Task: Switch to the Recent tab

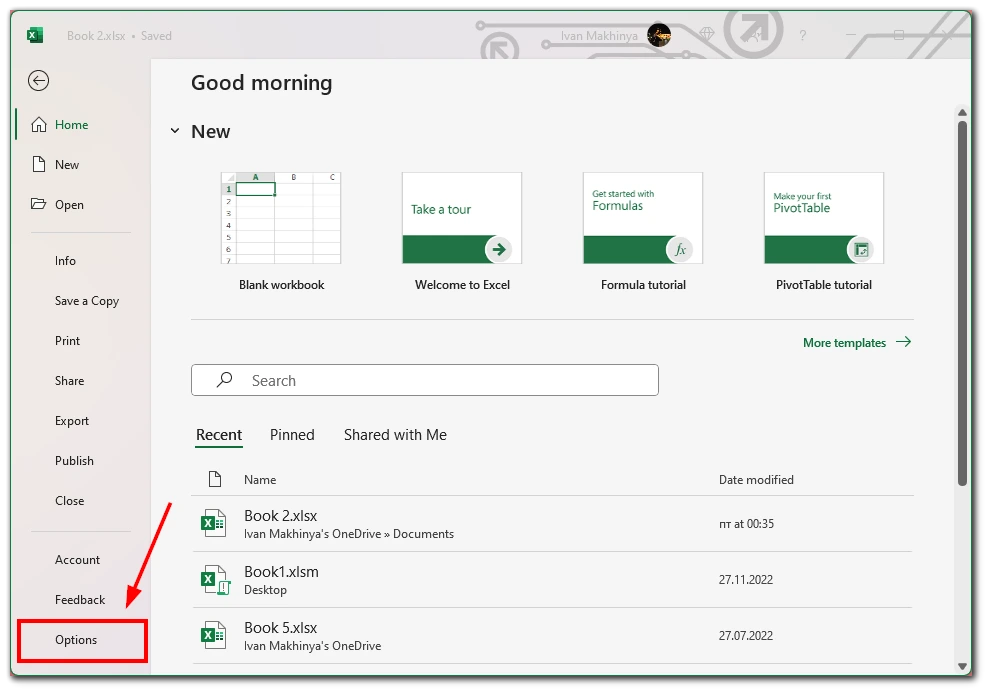Action: 218,435
